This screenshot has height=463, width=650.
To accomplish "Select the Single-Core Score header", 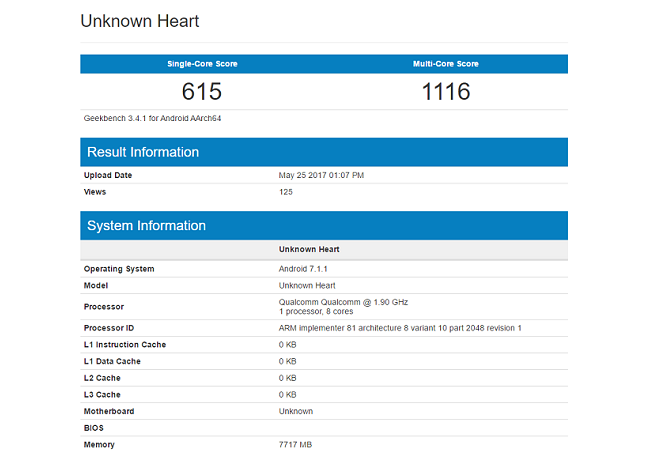I will click(x=202, y=64).
